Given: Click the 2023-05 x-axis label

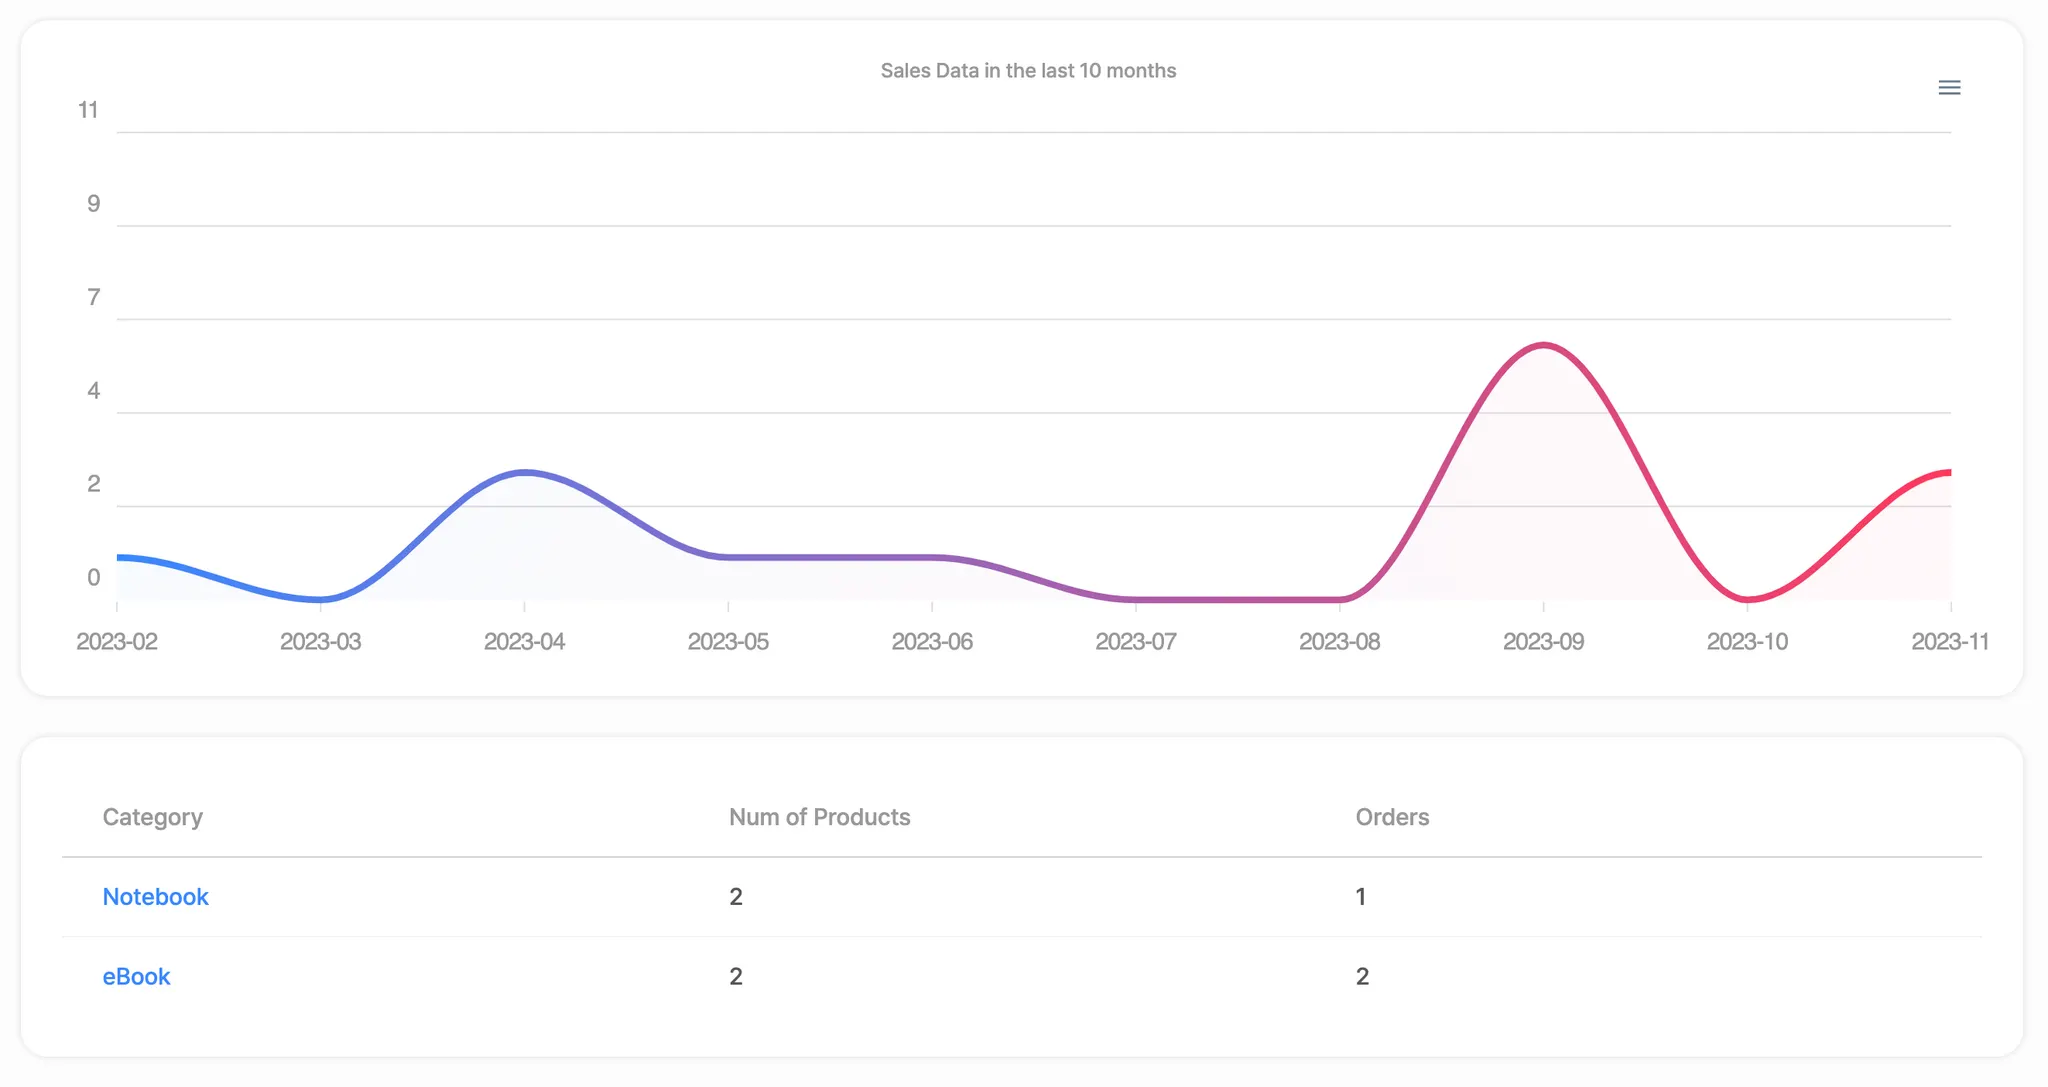Looking at the screenshot, I should tap(728, 642).
